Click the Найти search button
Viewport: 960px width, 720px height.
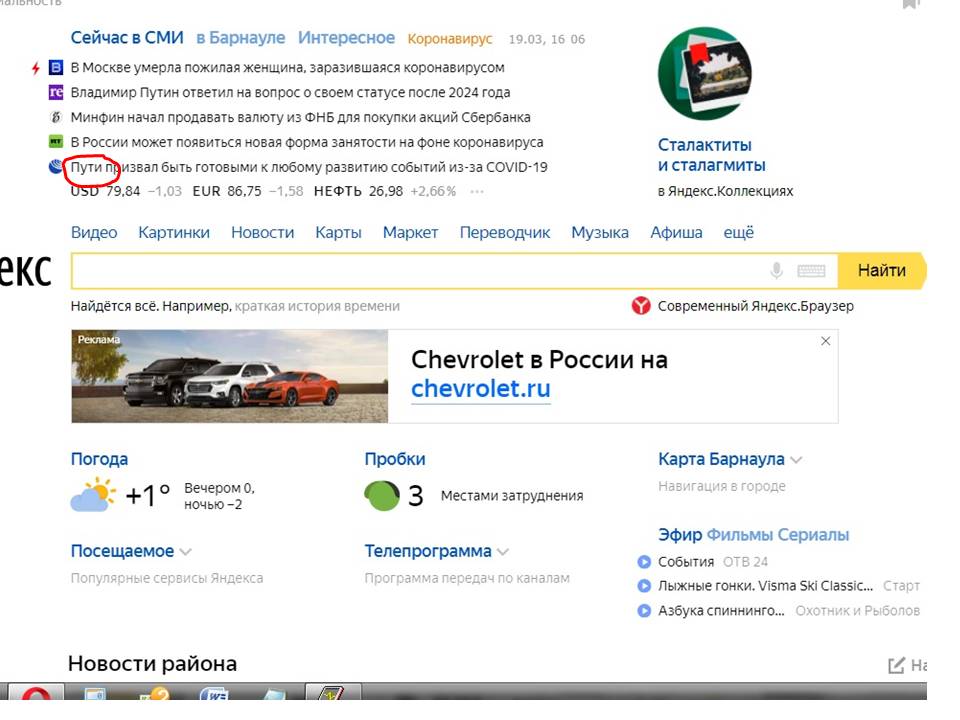click(882, 270)
